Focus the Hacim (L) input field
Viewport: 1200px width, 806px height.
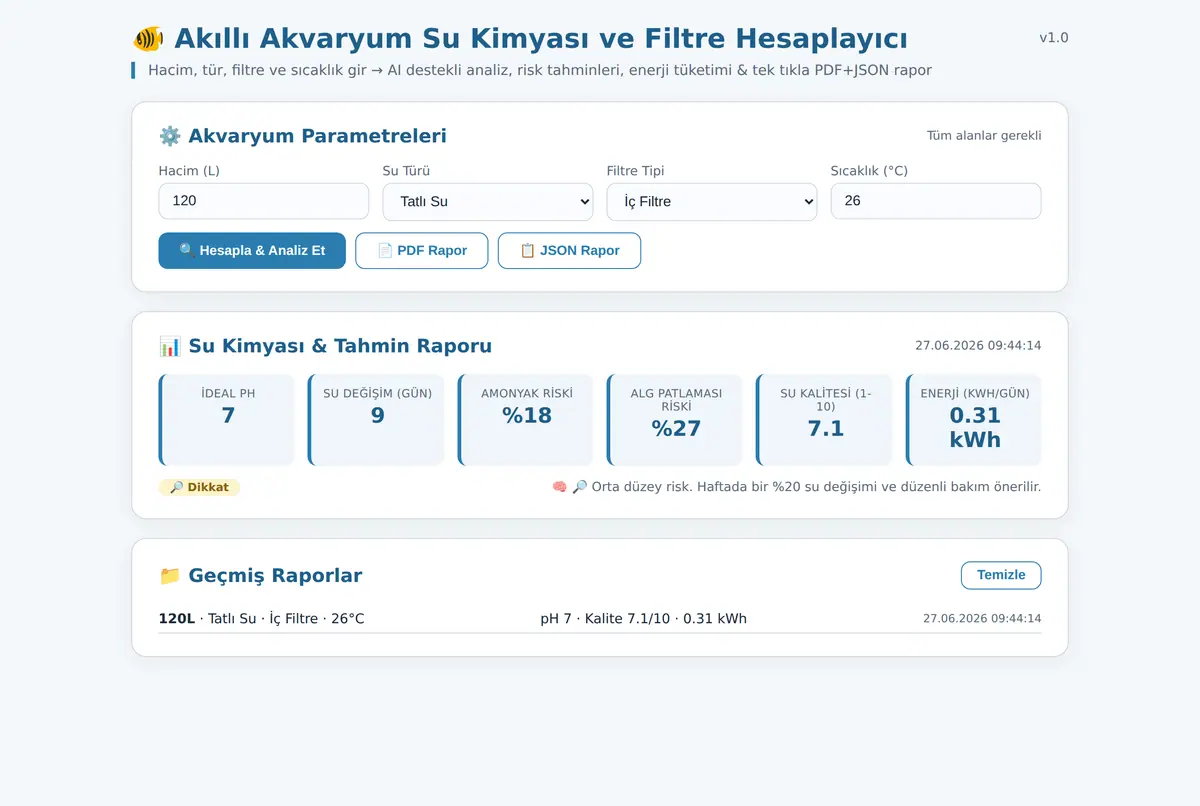coord(264,201)
